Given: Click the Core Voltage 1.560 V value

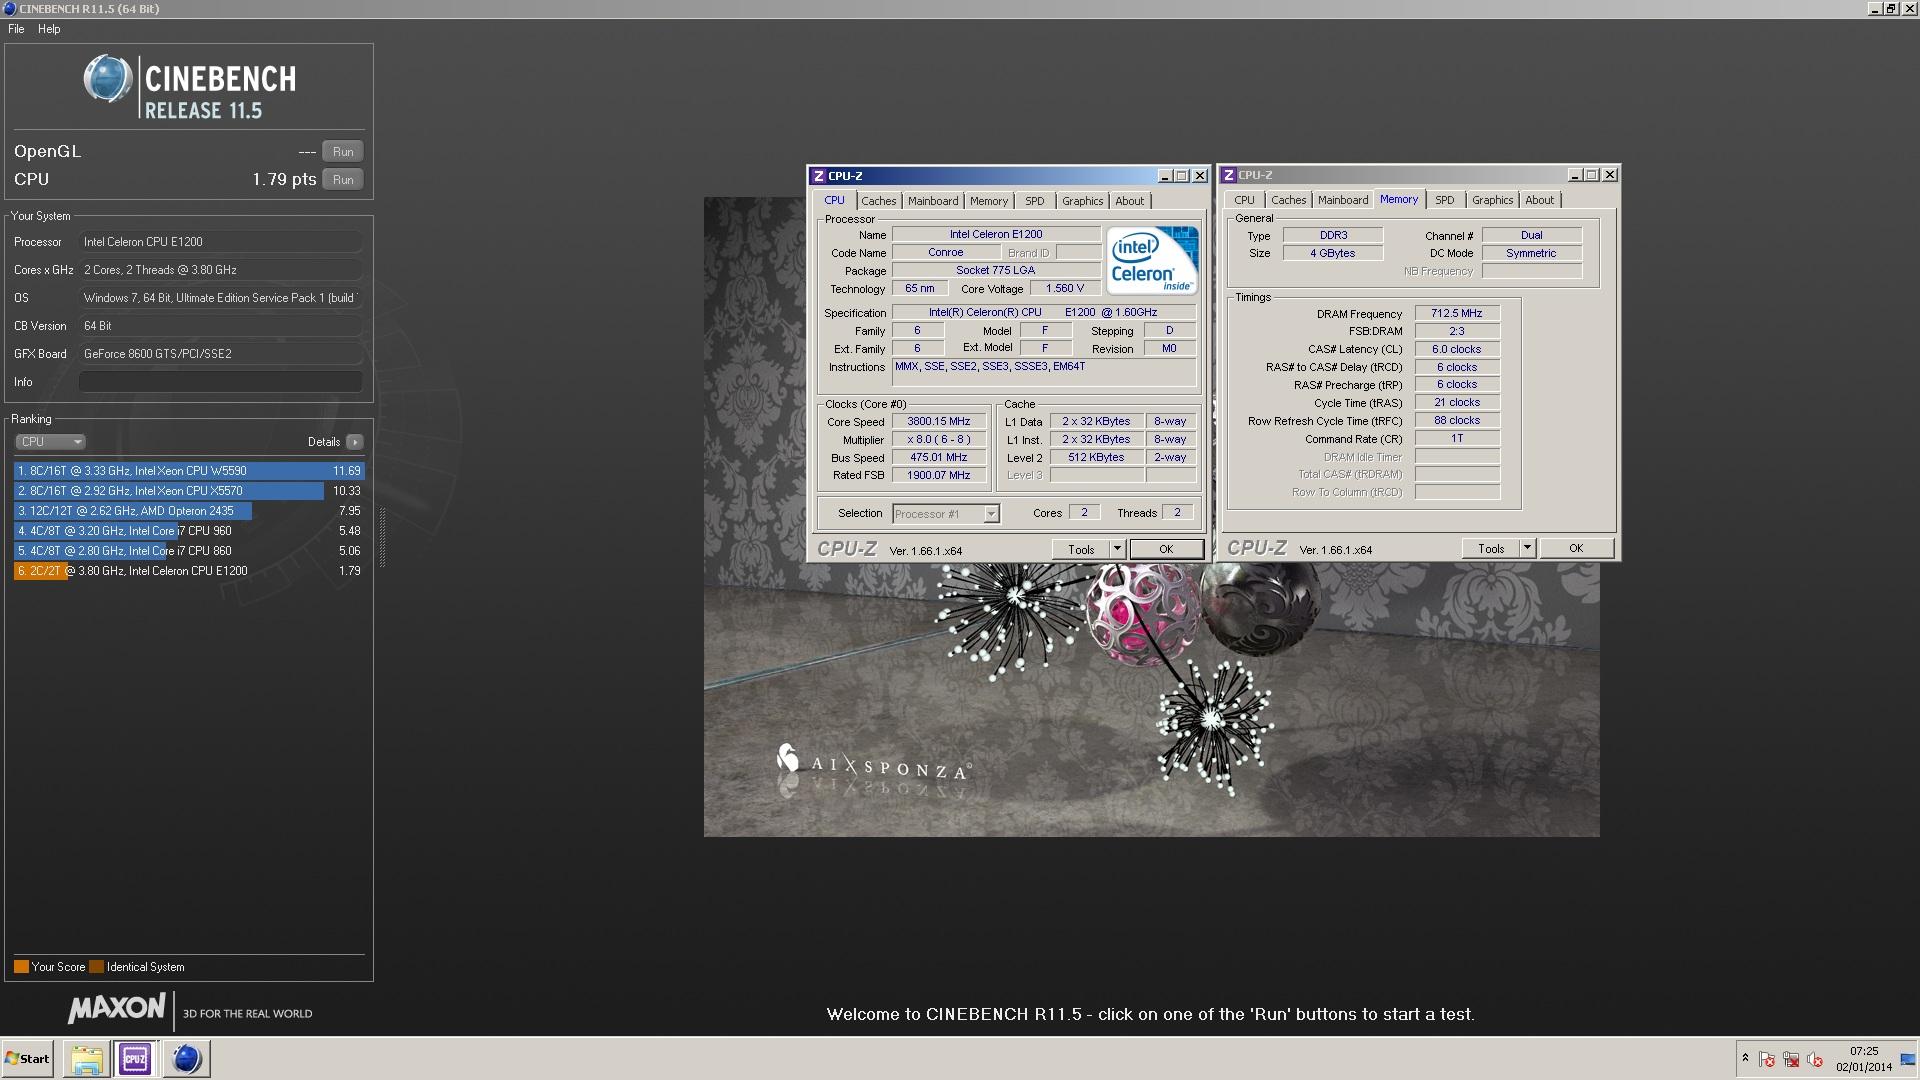Looking at the screenshot, I should 1065,288.
